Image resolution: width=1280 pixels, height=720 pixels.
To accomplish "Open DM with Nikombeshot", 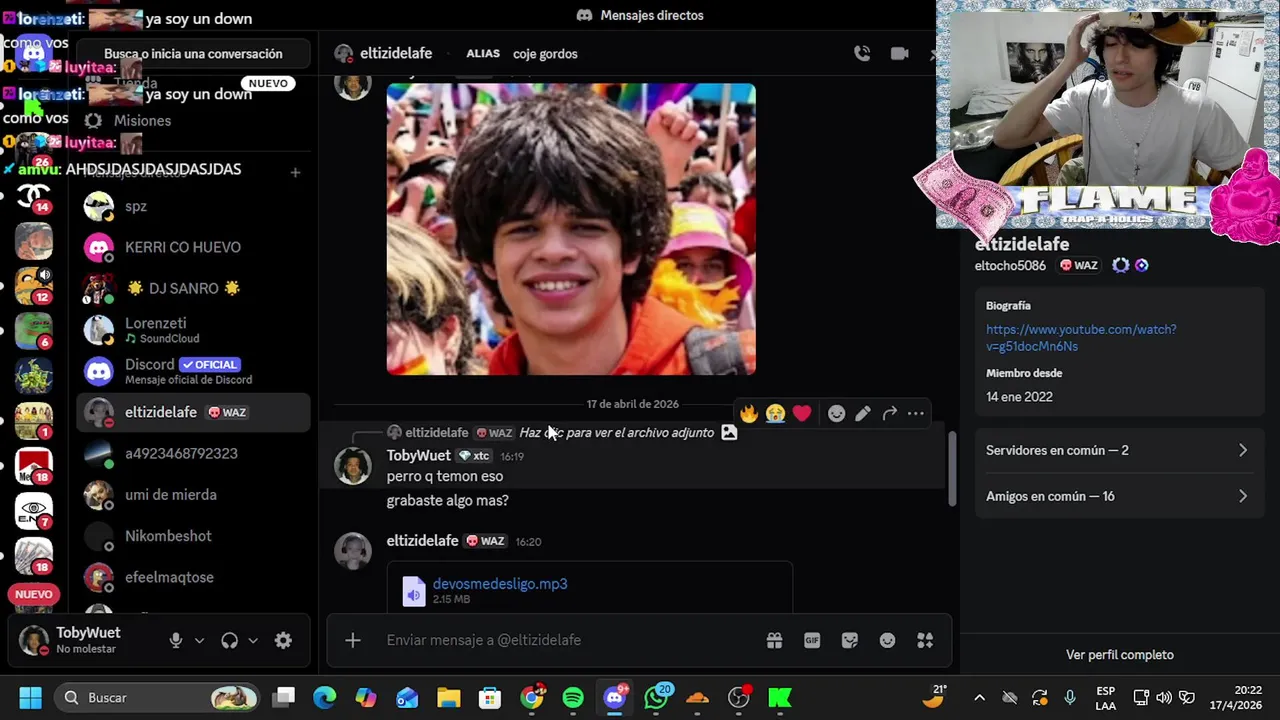I will [x=193, y=536].
